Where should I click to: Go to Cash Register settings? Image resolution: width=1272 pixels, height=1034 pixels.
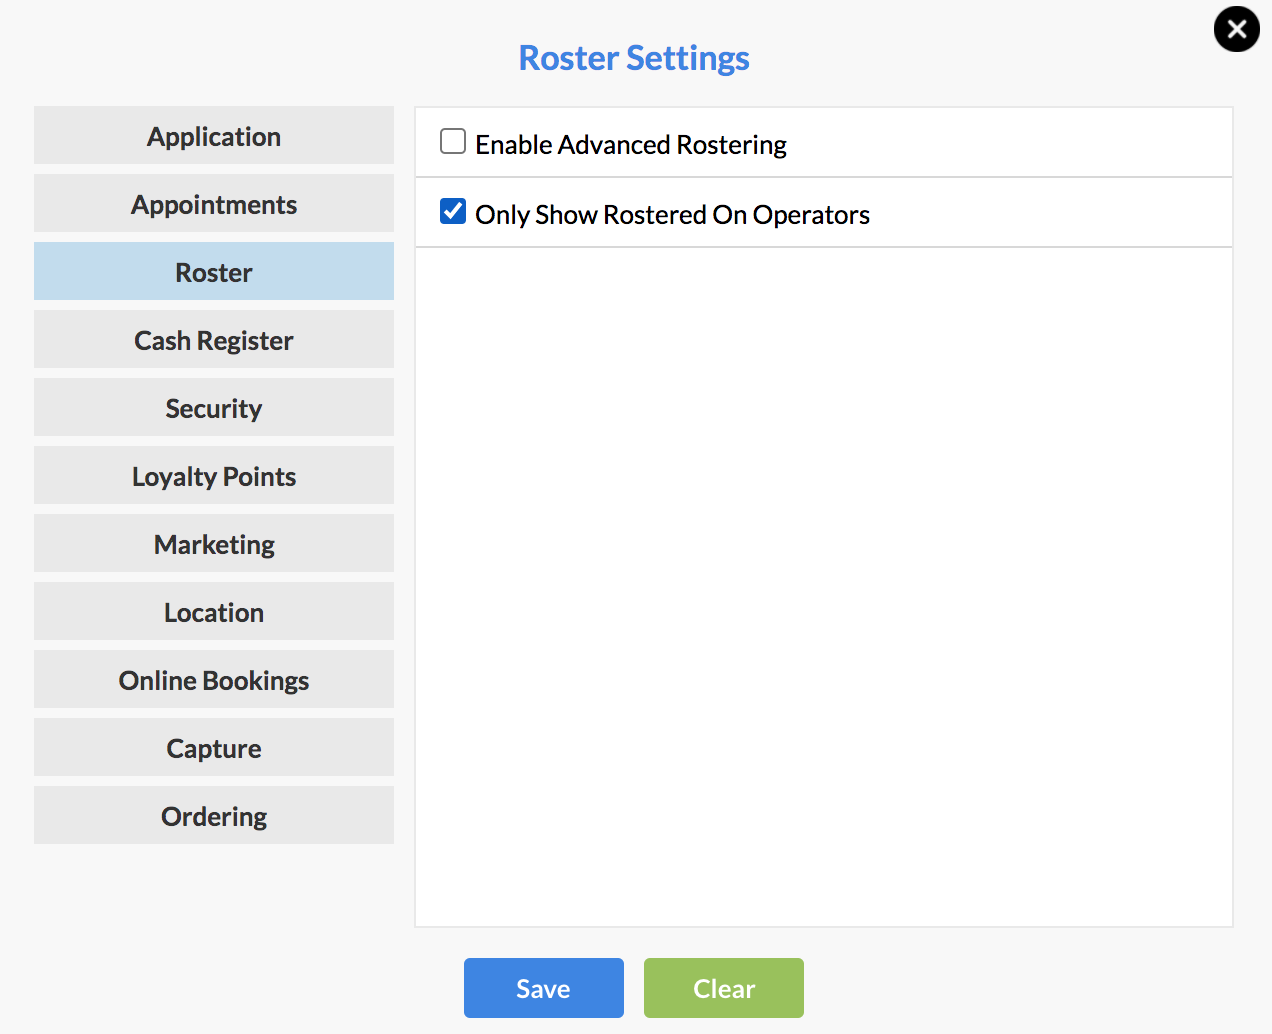(x=214, y=339)
